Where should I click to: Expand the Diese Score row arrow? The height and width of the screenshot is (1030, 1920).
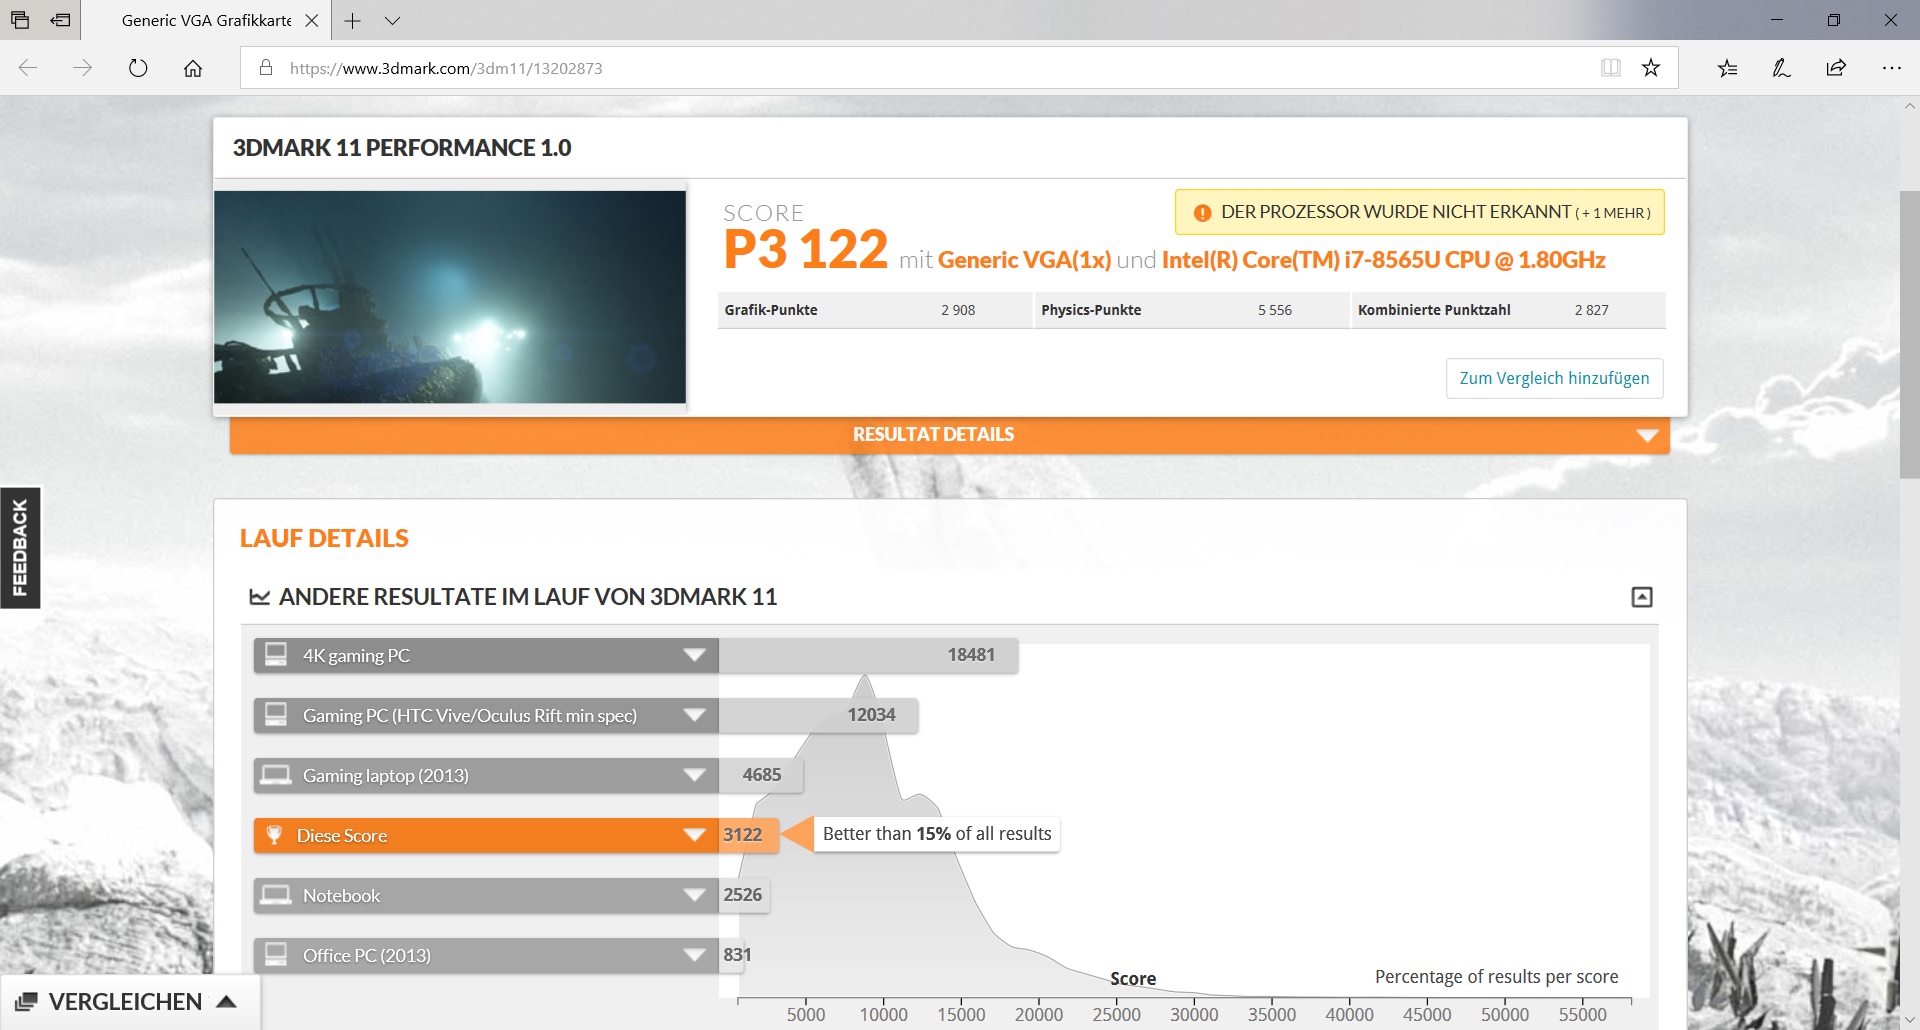694,835
